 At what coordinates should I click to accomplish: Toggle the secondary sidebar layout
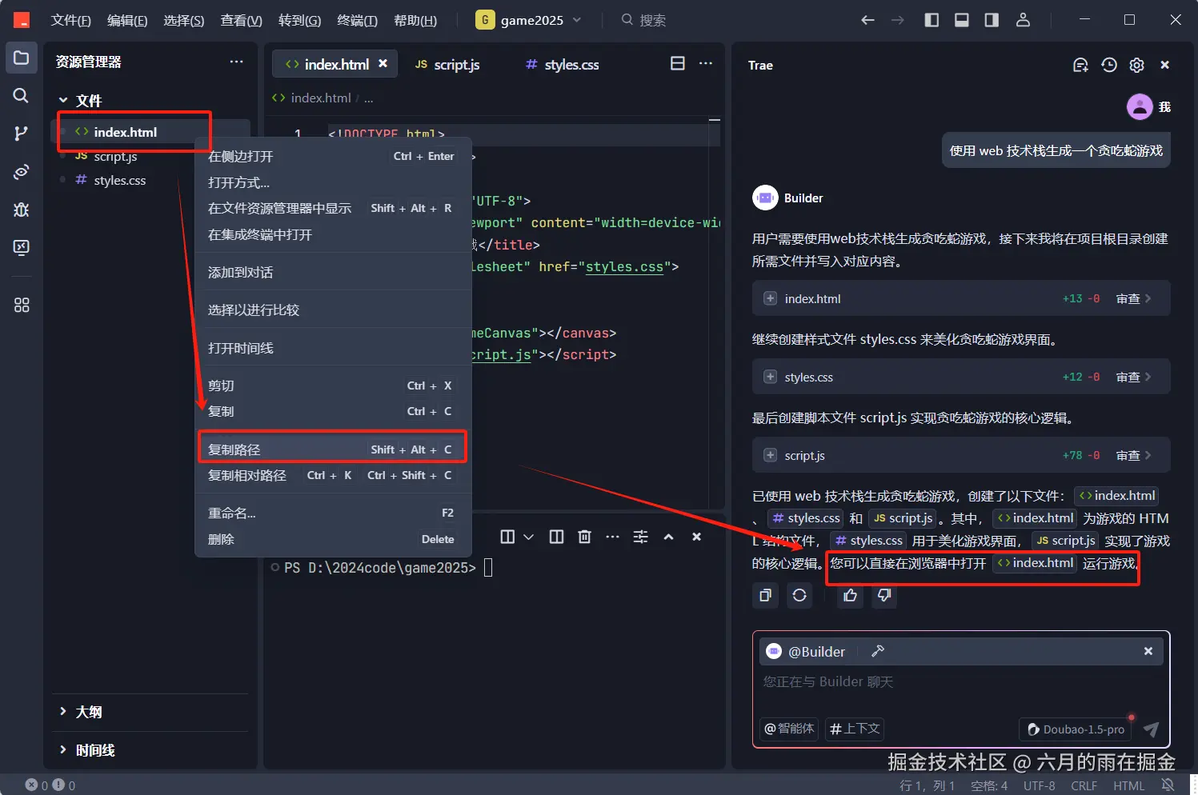[x=992, y=20]
